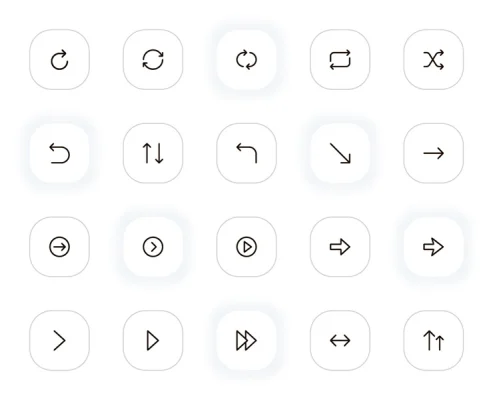Click the plain right arrow icon
The image size is (493, 400).
point(433,153)
